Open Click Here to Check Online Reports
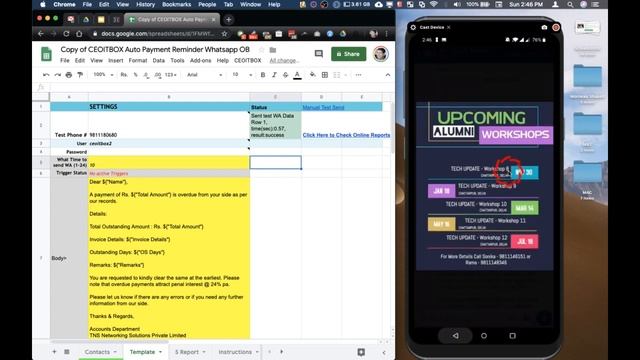640x360 pixels. click(x=346, y=135)
